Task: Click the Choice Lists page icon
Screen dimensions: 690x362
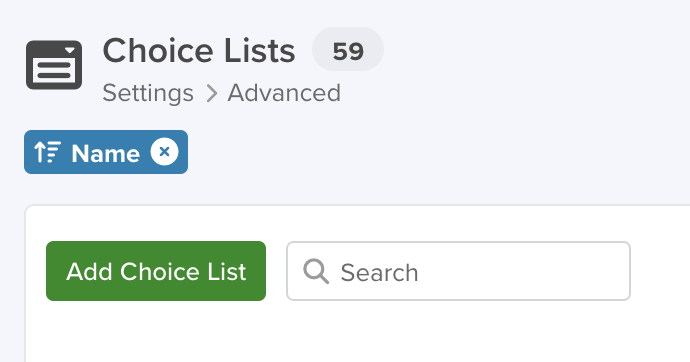Action: (x=54, y=65)
